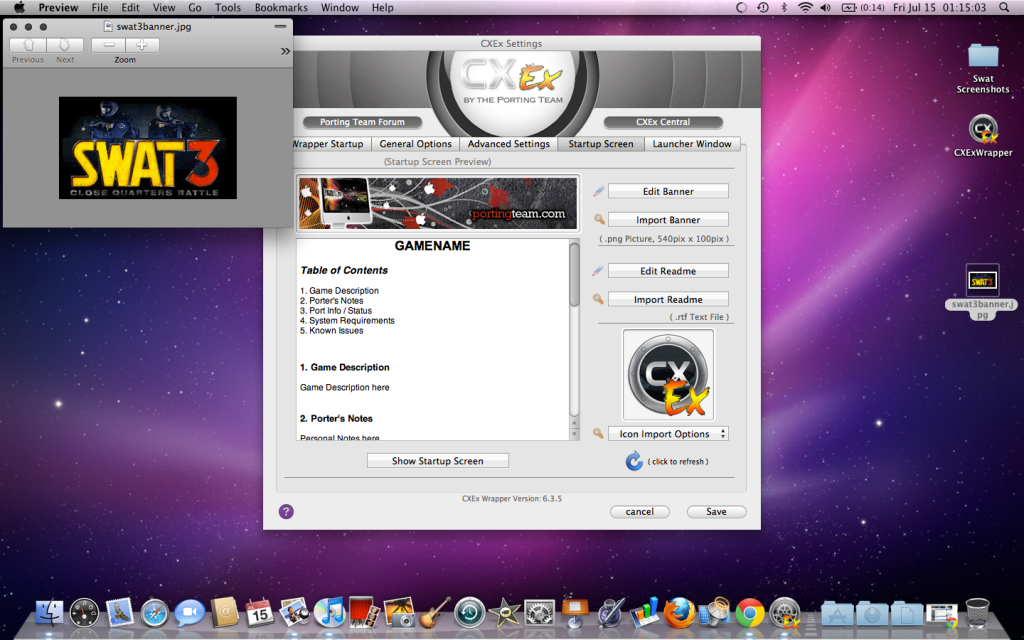This screenshot has width=1024, height=640.
Task: Select the Startup Screen tab
Action: (x=601, y=144)
